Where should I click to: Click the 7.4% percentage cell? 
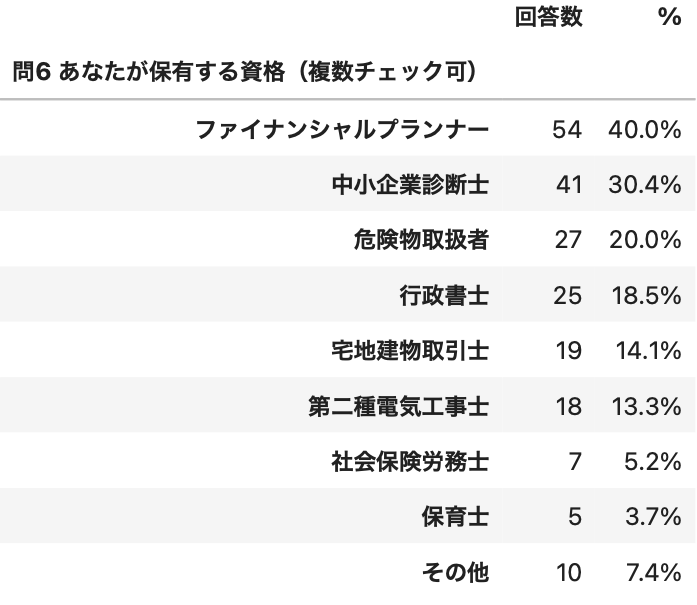pos(653,572)
